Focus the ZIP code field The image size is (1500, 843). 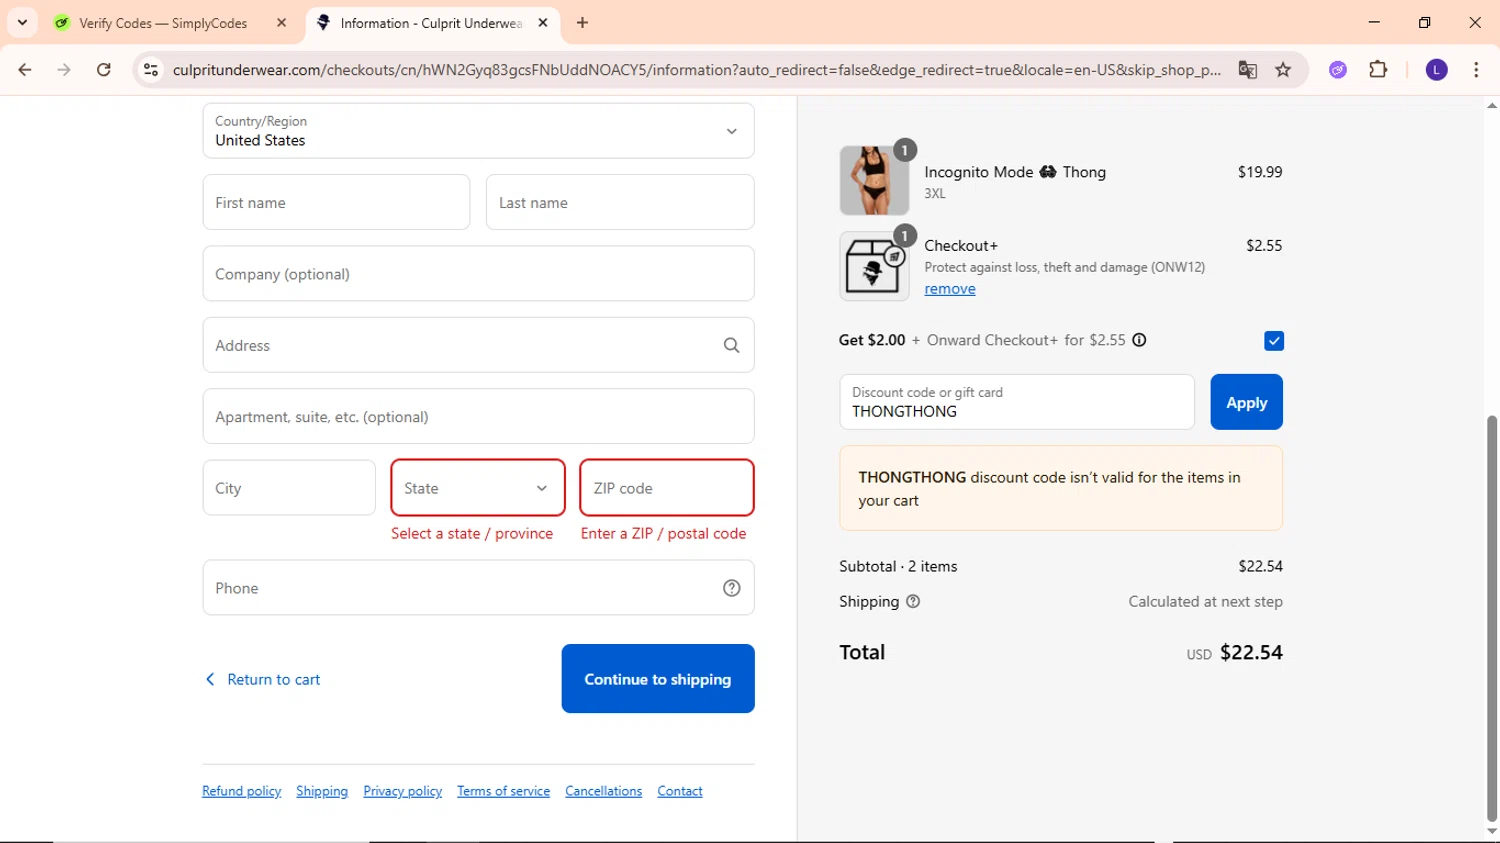coord(667,488)
